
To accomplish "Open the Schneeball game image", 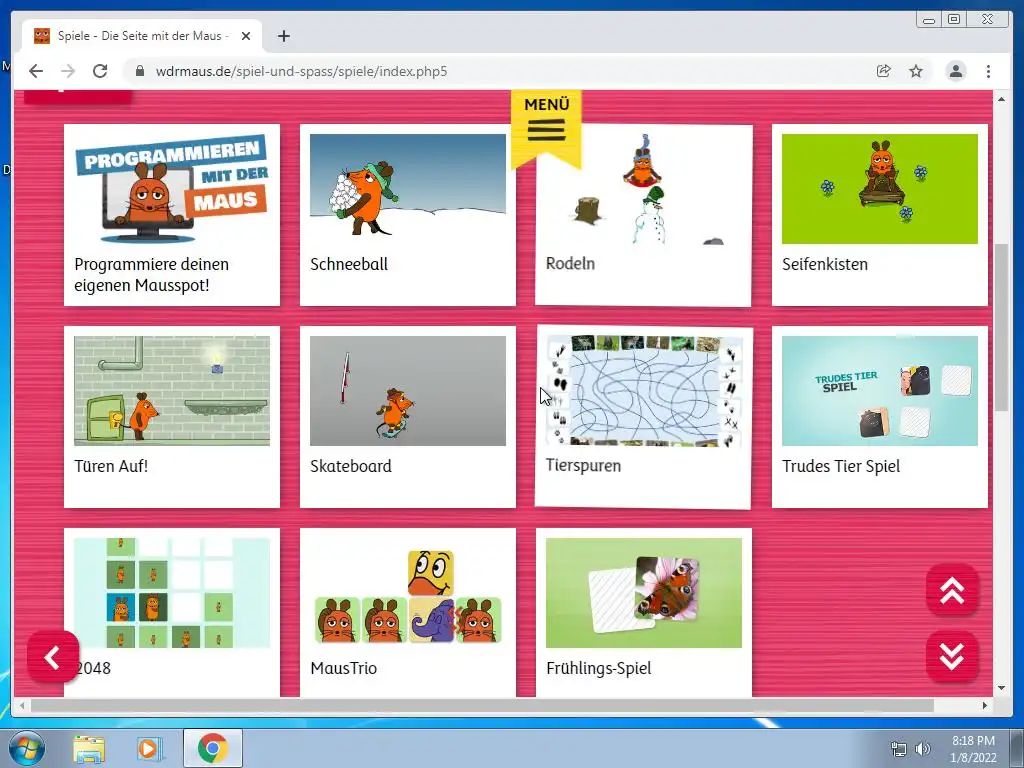I will click(x=408, y=189).
